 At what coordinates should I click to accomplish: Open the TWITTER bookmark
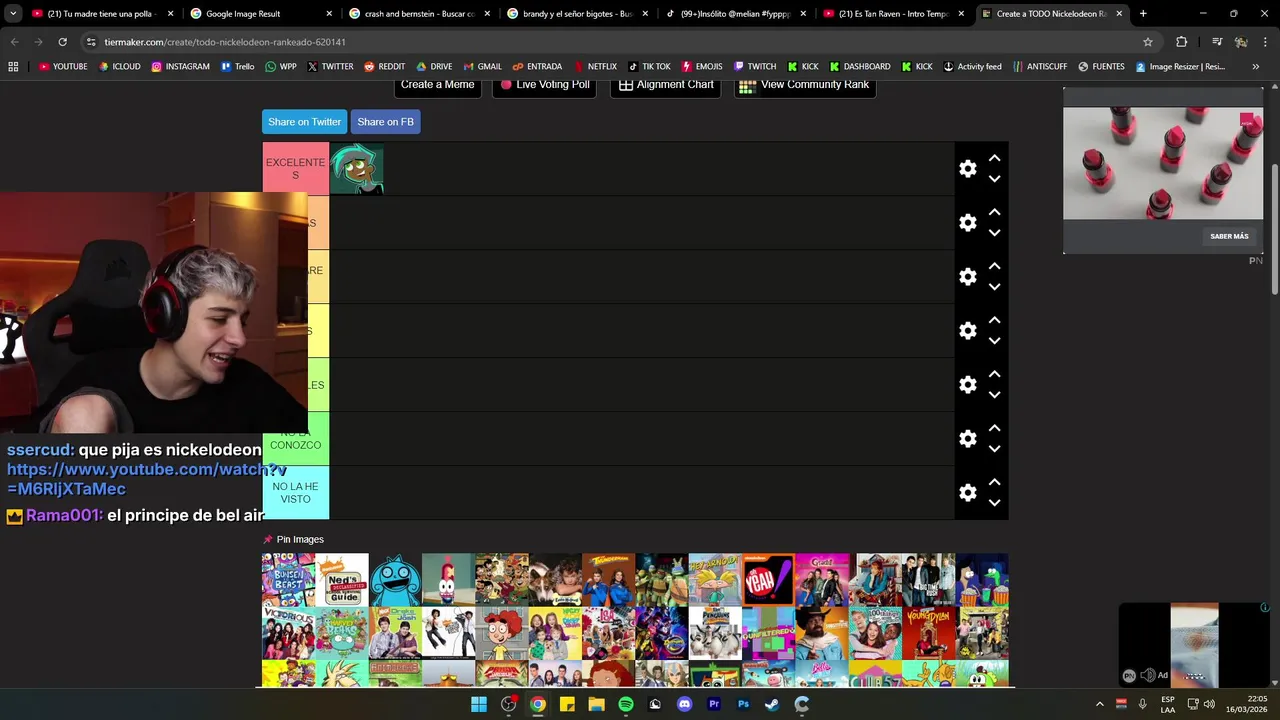[x=330, y=67]
